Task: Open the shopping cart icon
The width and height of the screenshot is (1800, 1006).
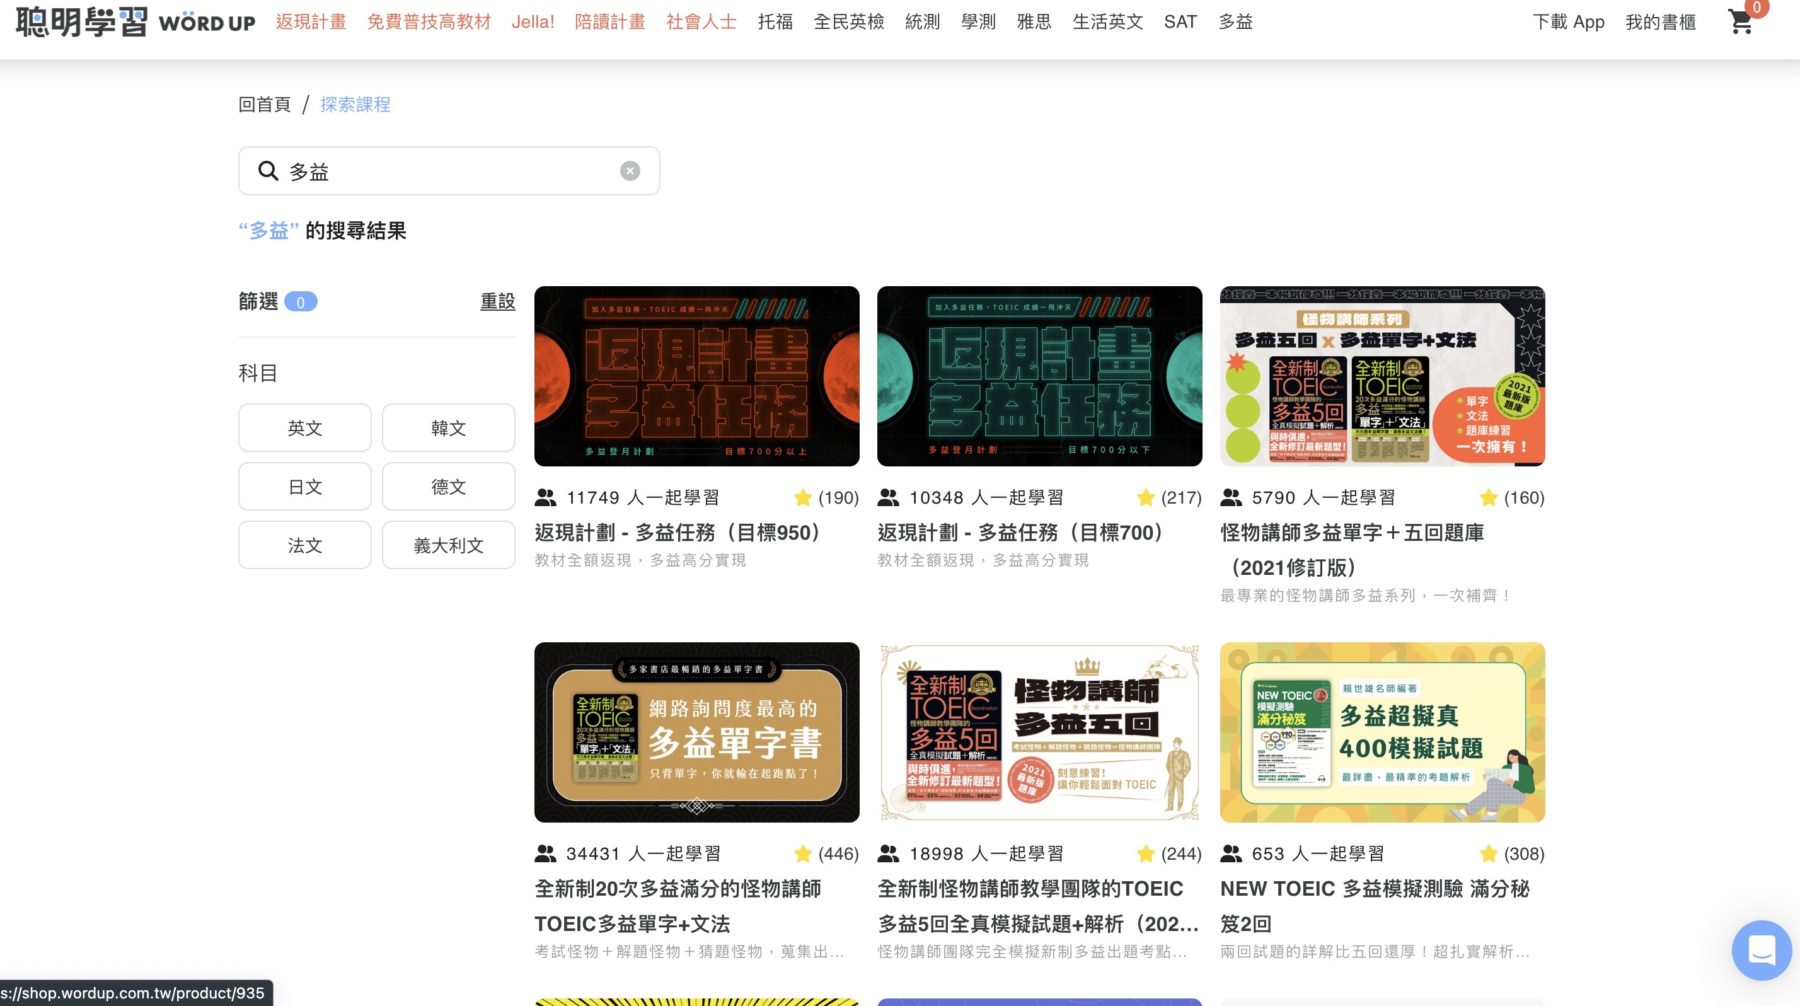Action: (1741, 22)
